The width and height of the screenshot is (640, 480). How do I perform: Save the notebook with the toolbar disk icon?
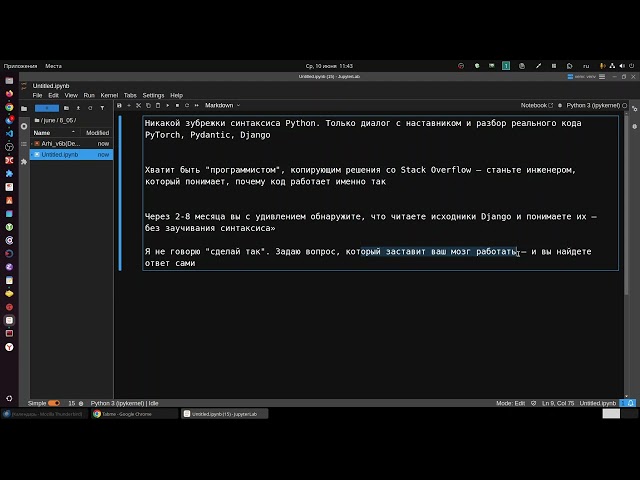(x=119, y=105)
